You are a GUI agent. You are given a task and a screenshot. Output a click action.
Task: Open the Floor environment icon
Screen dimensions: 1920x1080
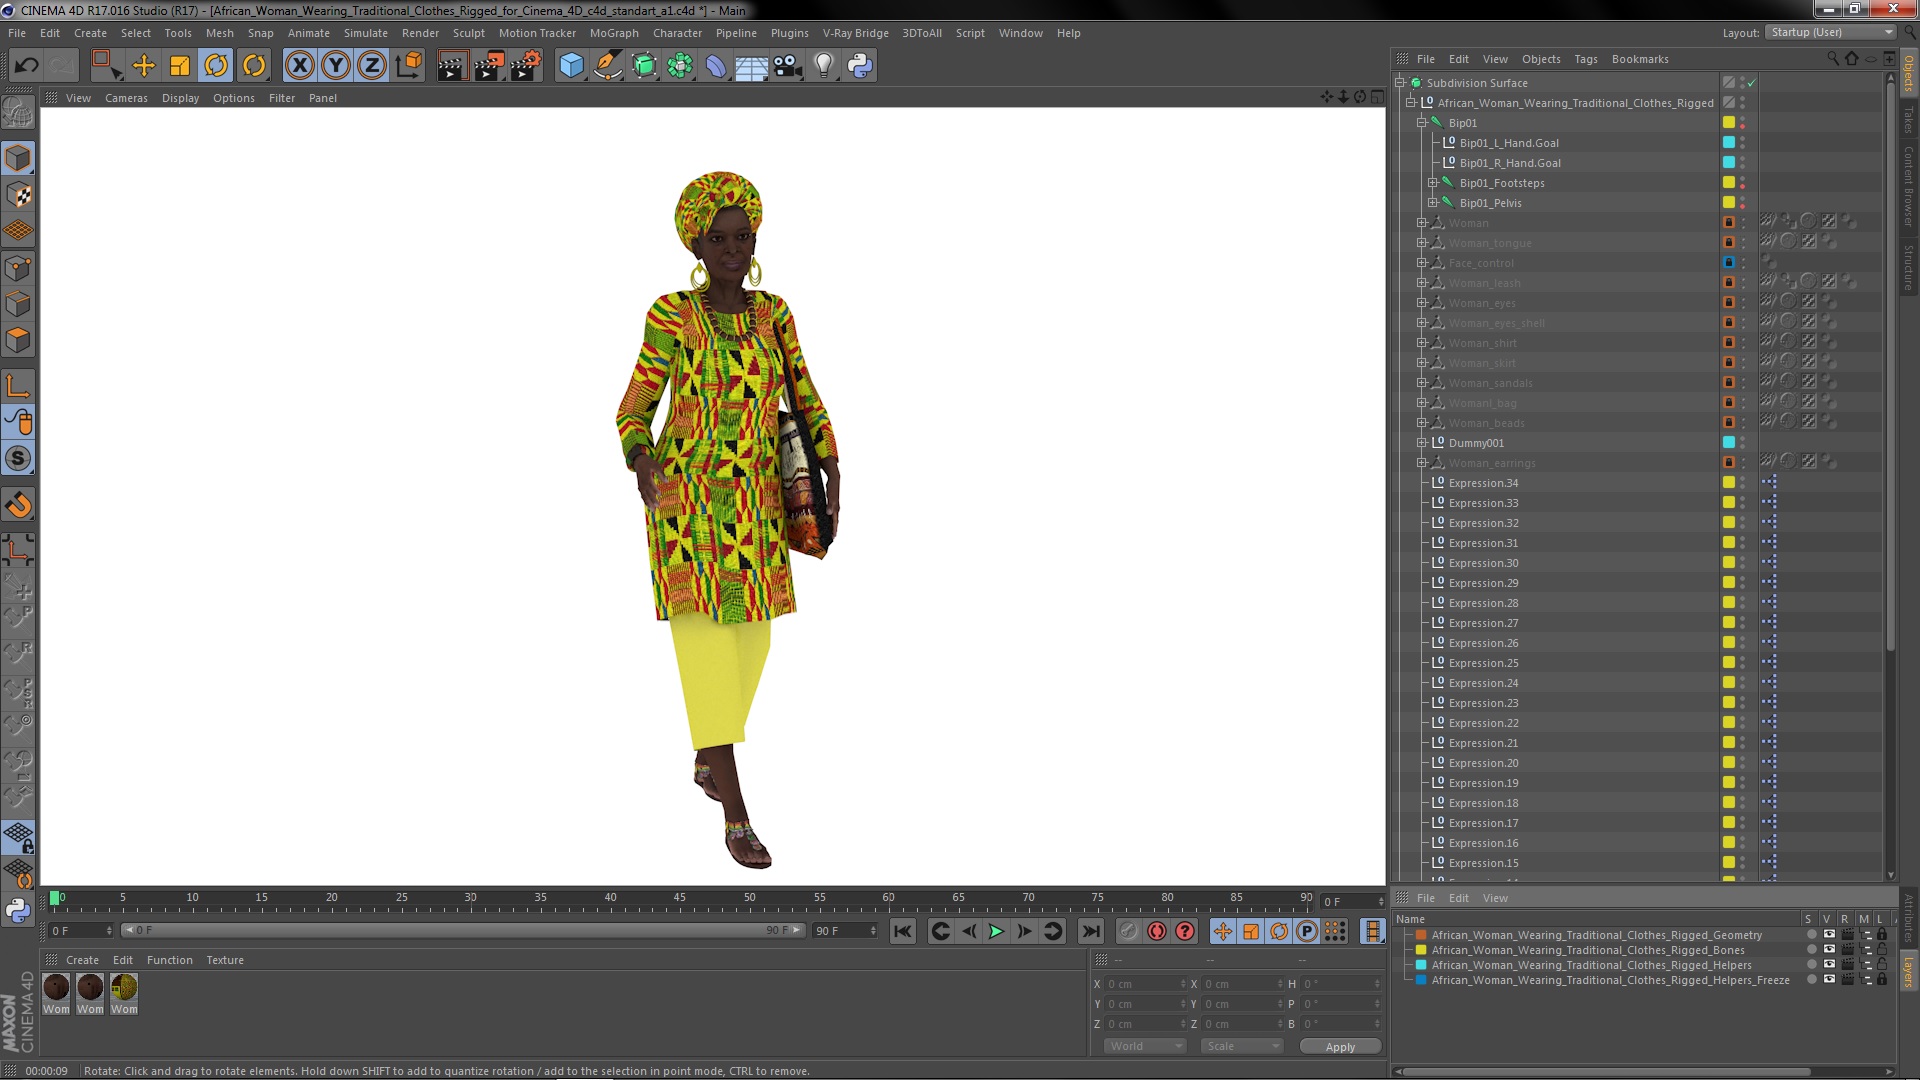(751, 66)
